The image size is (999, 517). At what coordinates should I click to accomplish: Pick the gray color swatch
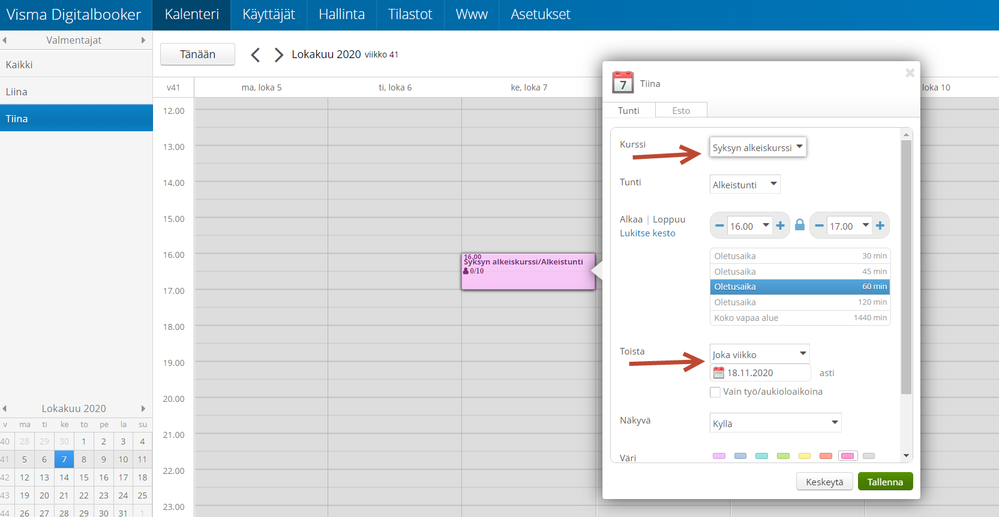click(x=868, y=456)
